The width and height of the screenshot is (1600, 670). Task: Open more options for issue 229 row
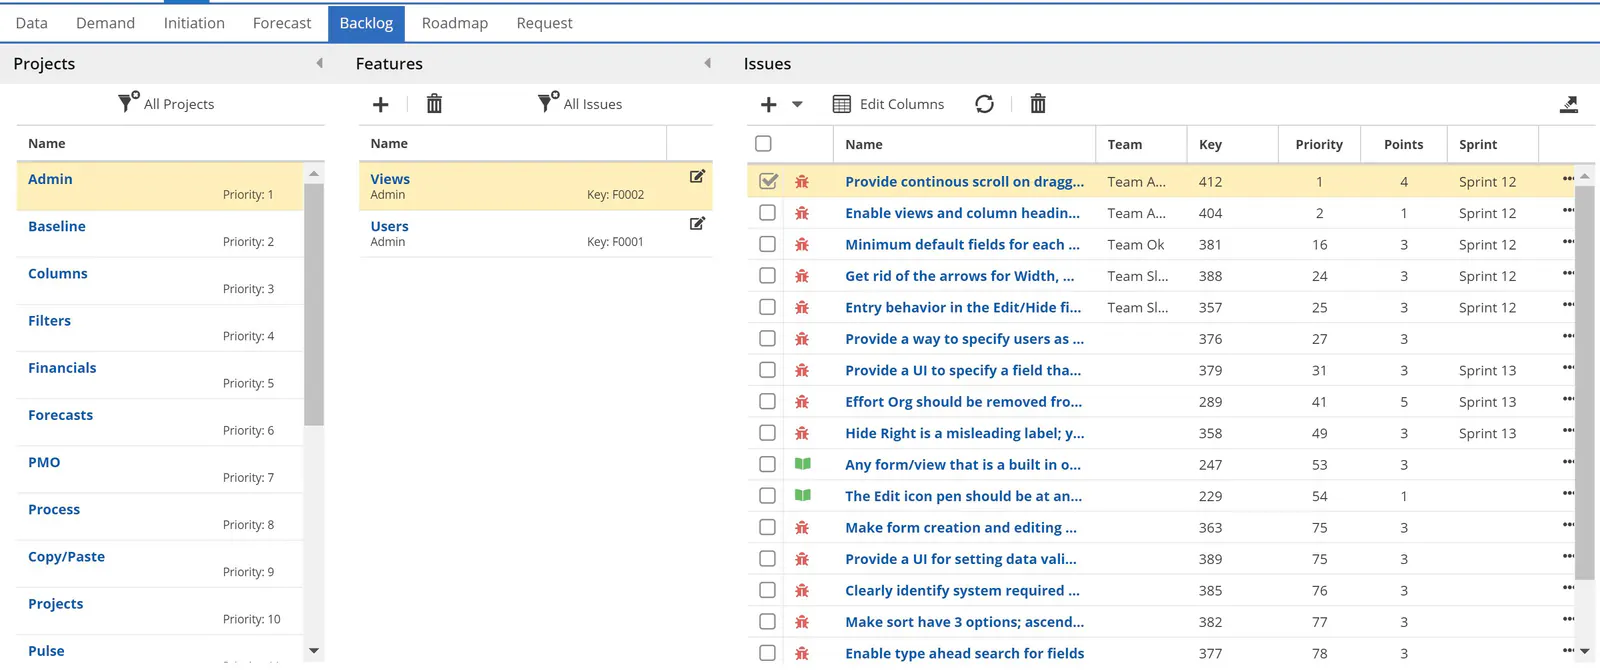point(1568,493)
